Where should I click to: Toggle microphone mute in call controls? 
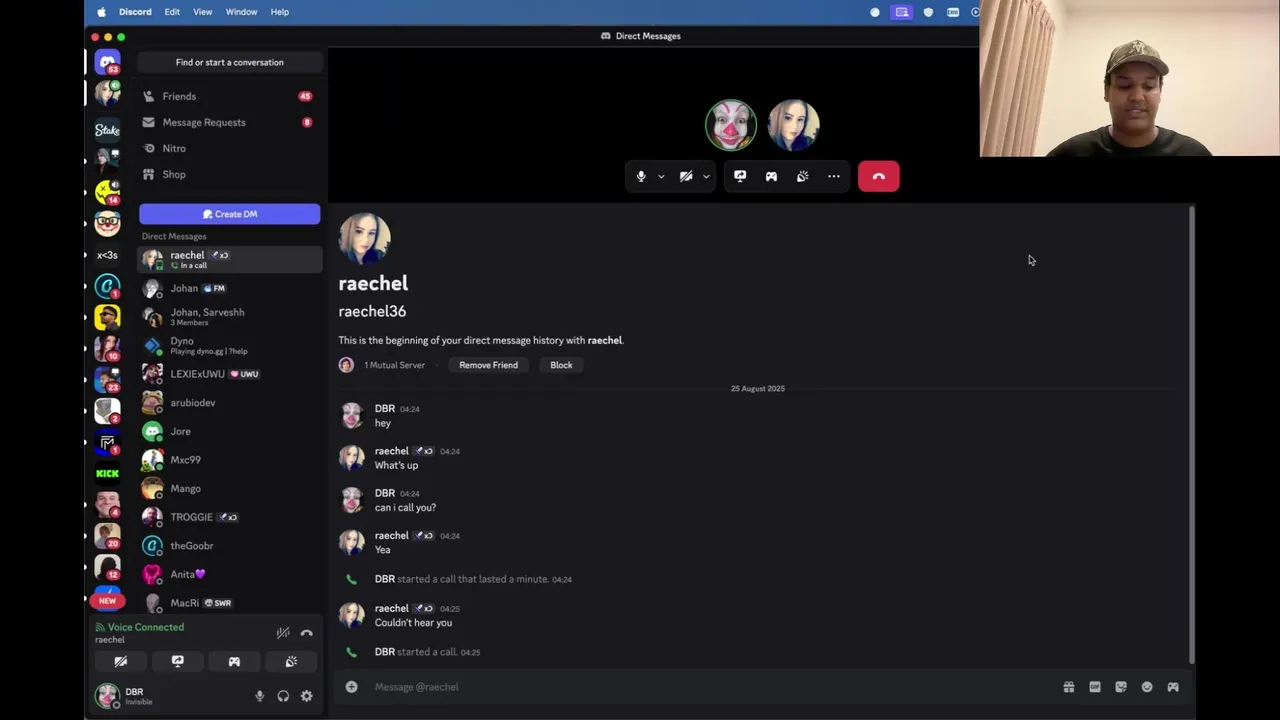pyautogui.click(x=641, y=176)
